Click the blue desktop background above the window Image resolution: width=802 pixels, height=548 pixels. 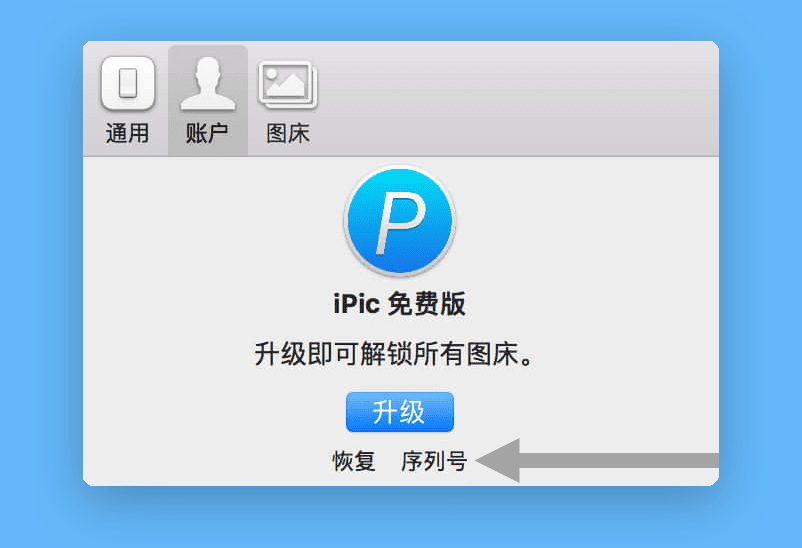(x=400, y=20)
